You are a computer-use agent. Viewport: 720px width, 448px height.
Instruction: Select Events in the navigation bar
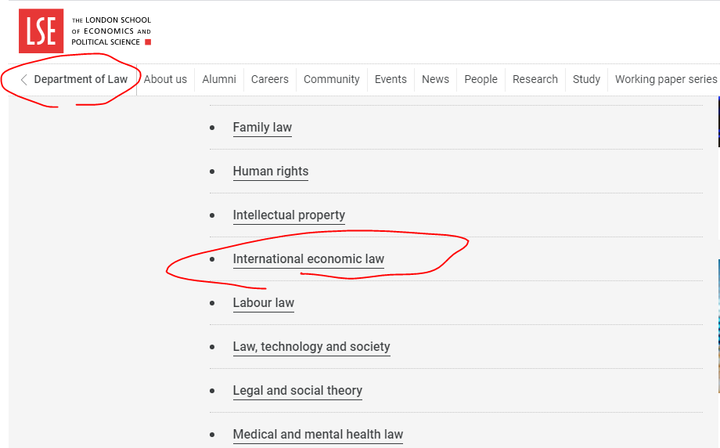pyautogui.click(x=391, y=79)
